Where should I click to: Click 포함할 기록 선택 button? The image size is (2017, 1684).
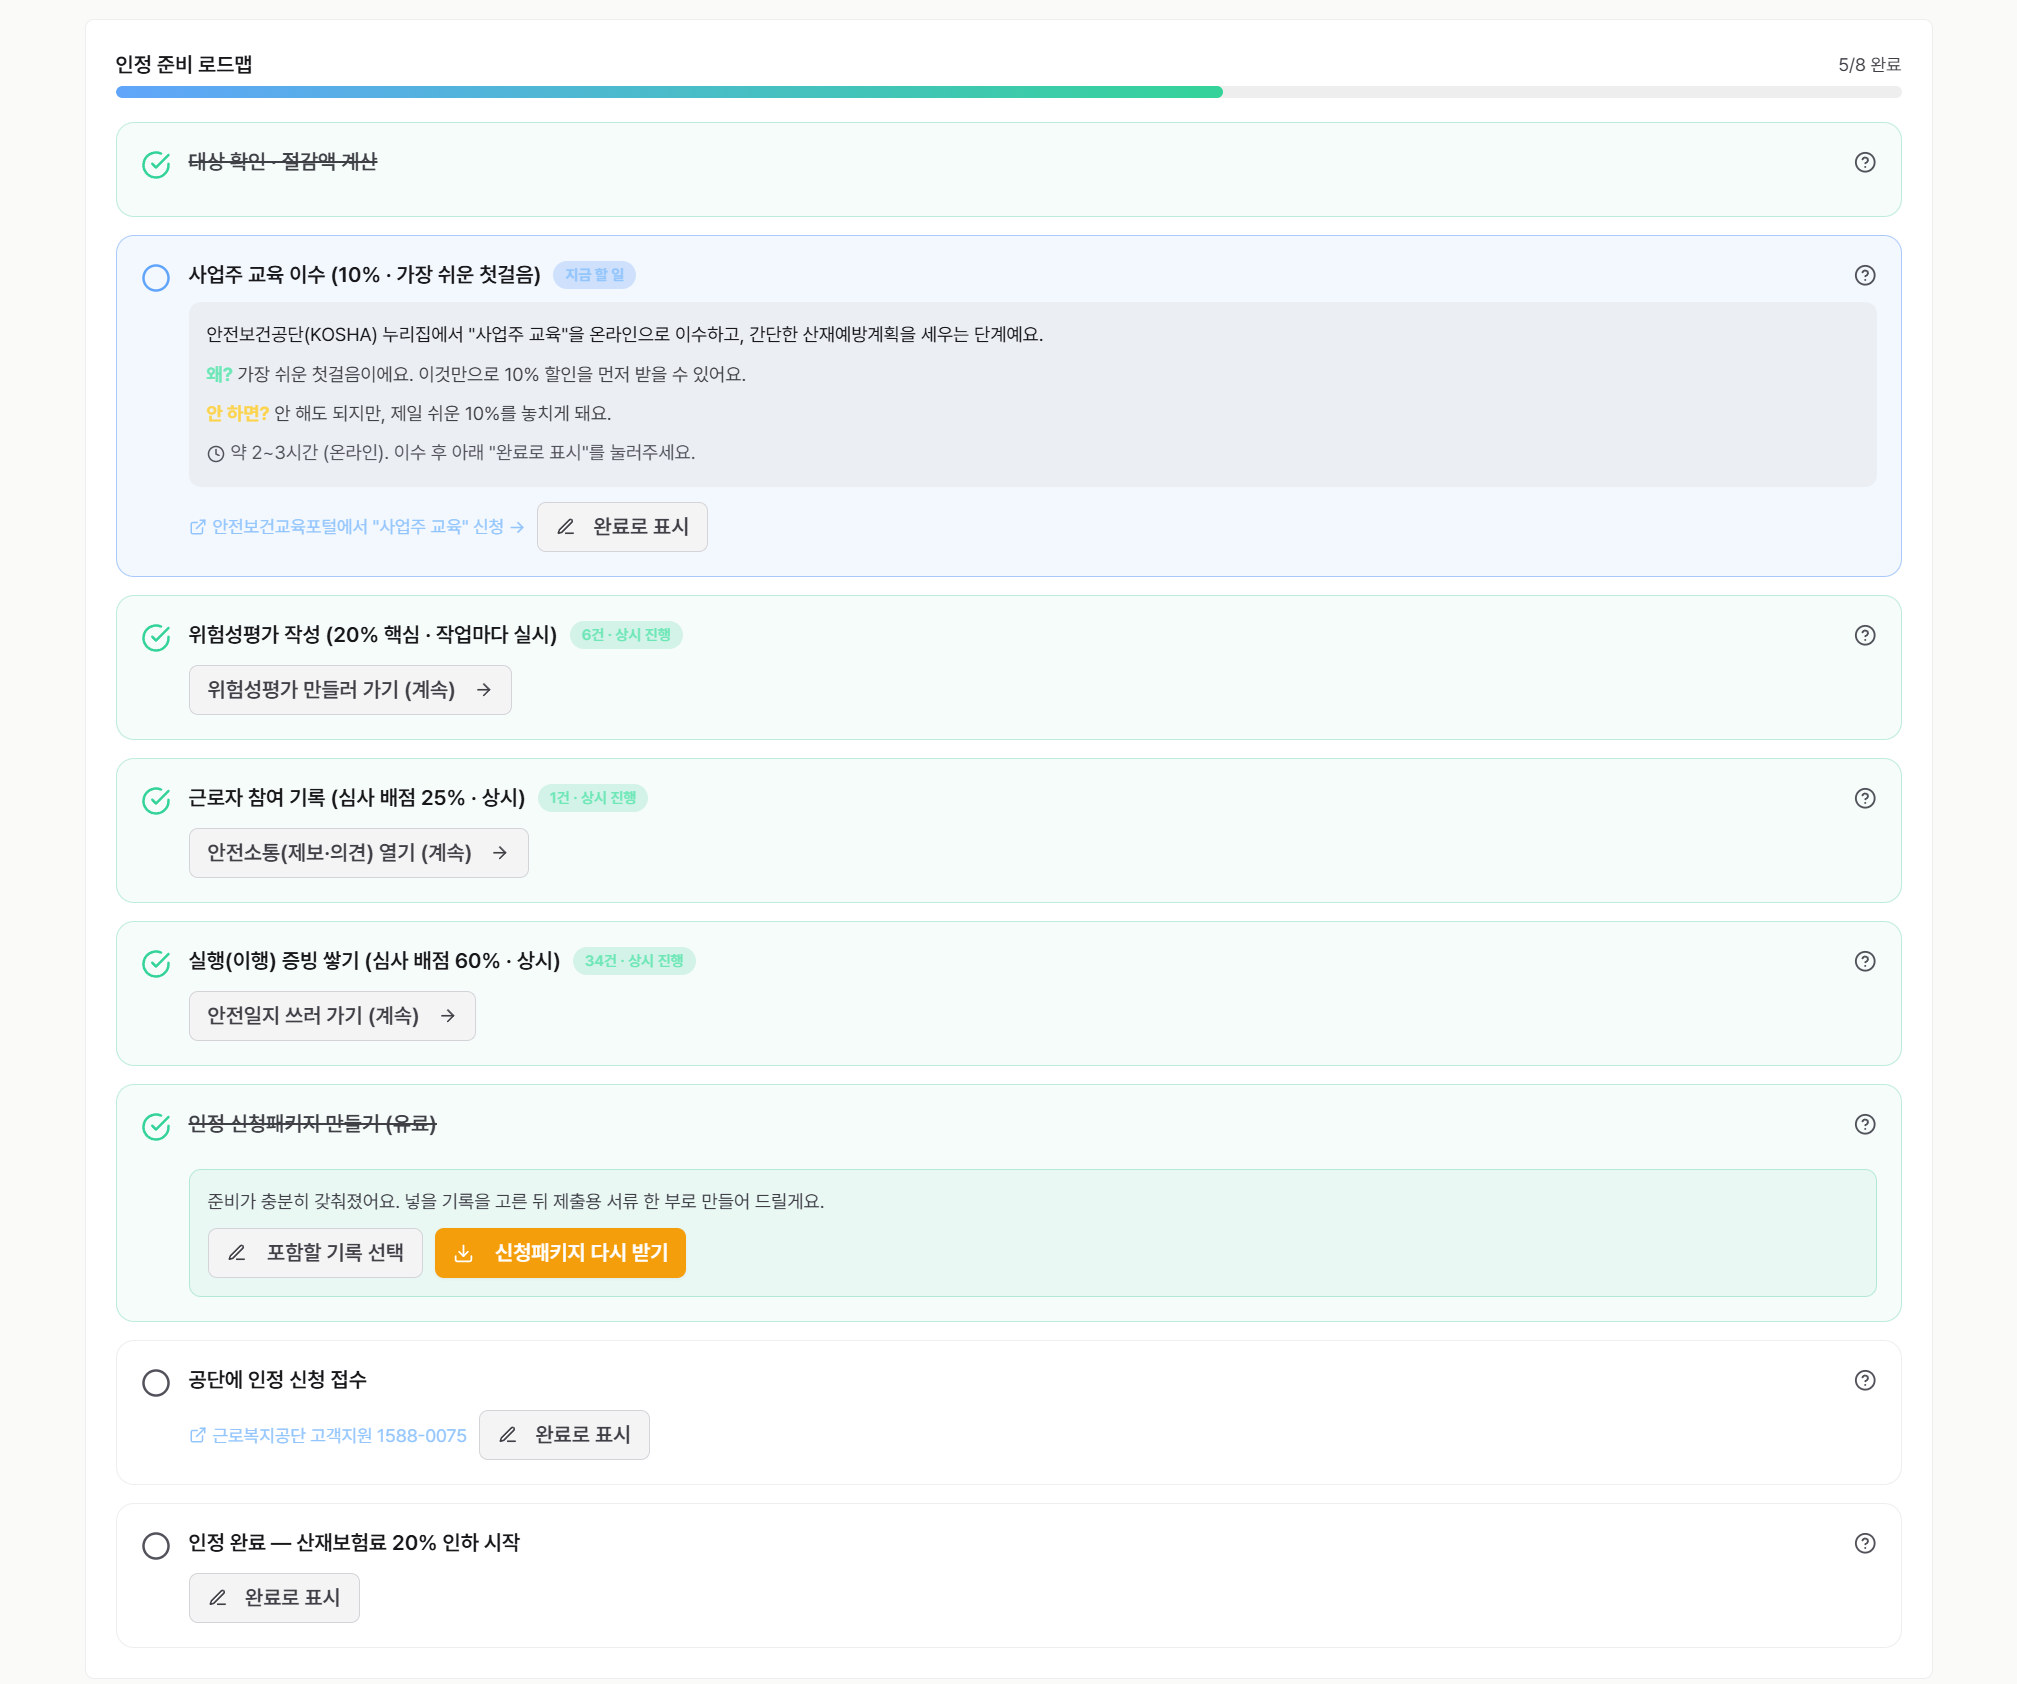pyautogui.click(x=315, y=1253)
